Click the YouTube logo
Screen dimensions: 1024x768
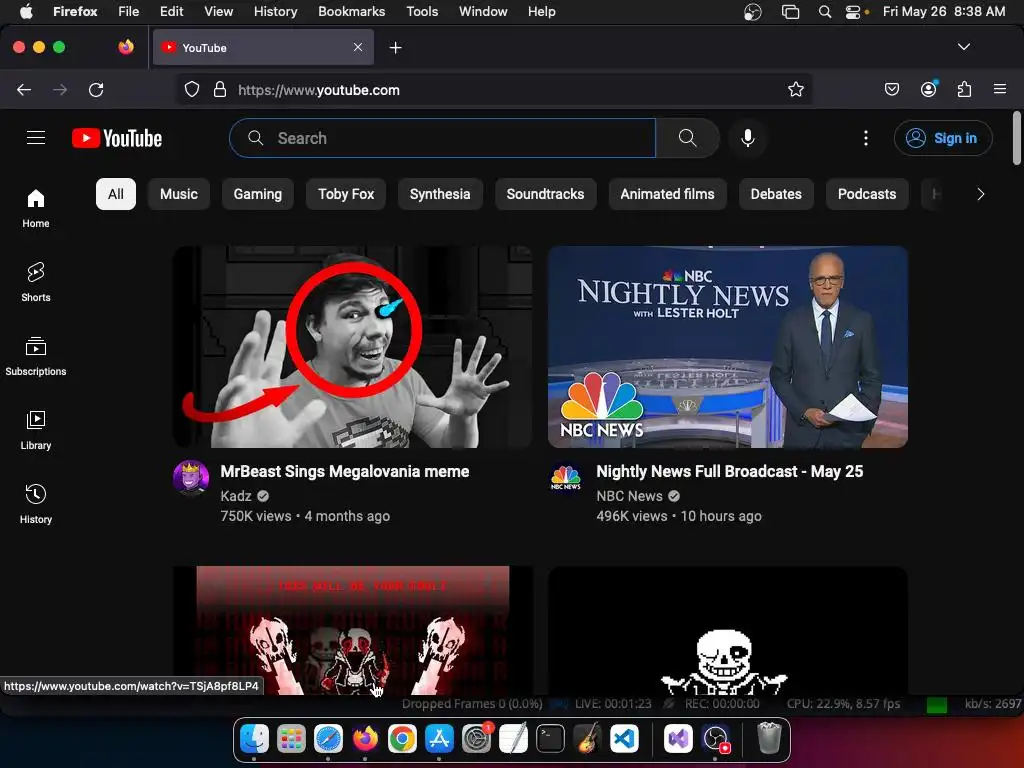pyautogui.click(x=117, y=138)
